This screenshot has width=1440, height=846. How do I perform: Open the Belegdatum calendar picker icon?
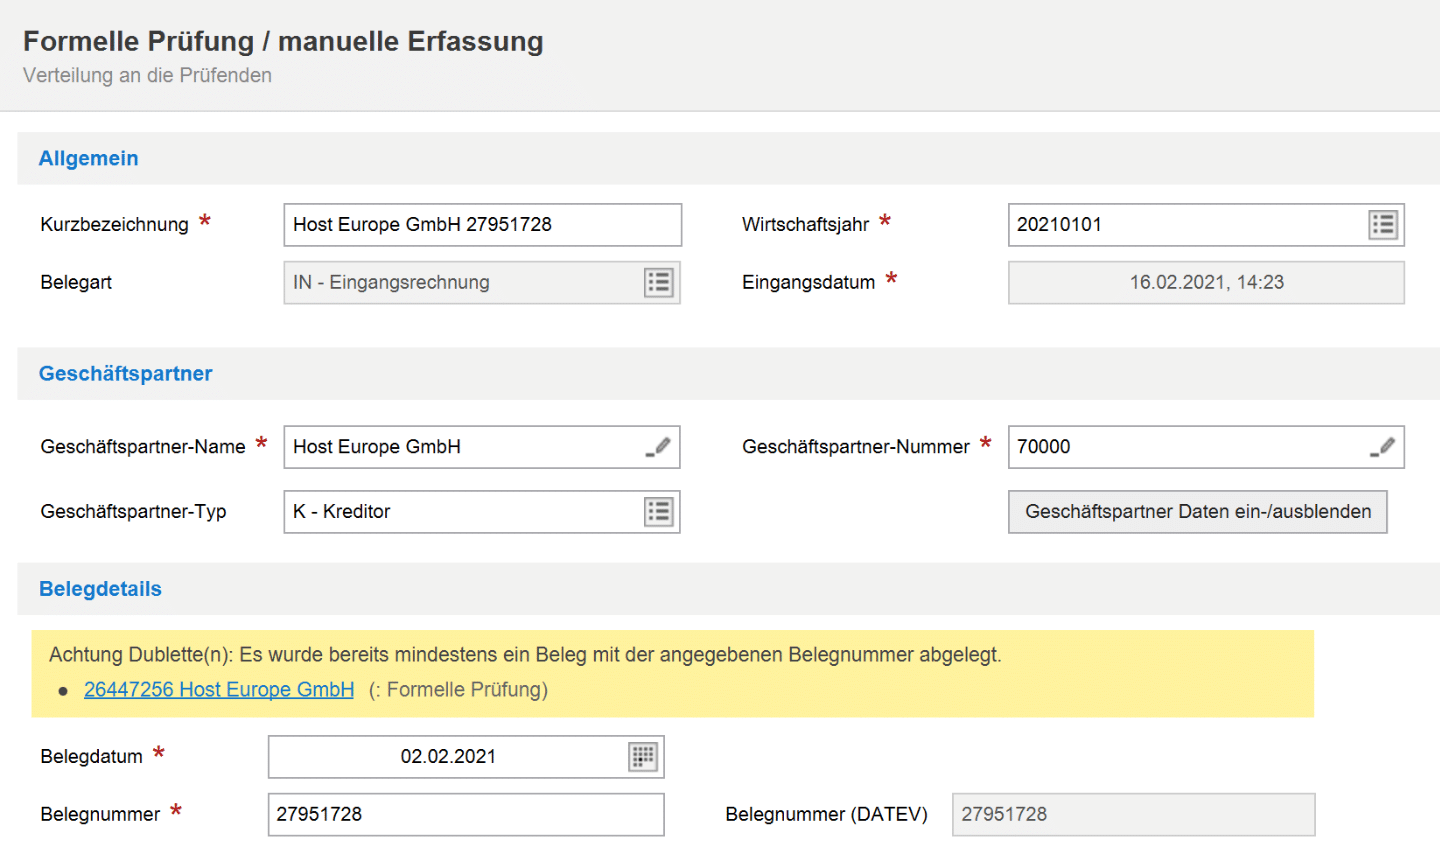tap(642, 757)
